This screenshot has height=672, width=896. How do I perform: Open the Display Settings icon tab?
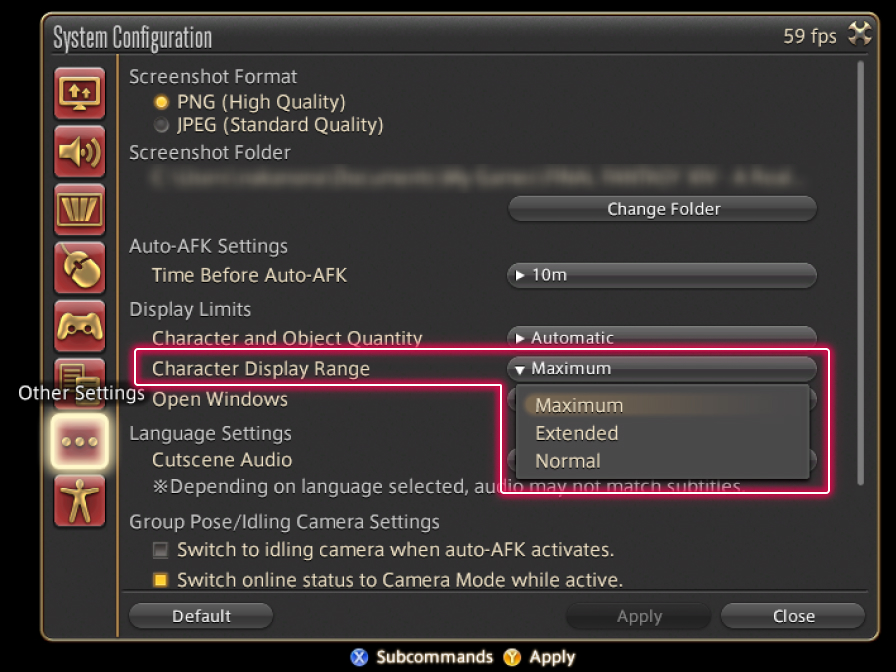coord(80,94)
